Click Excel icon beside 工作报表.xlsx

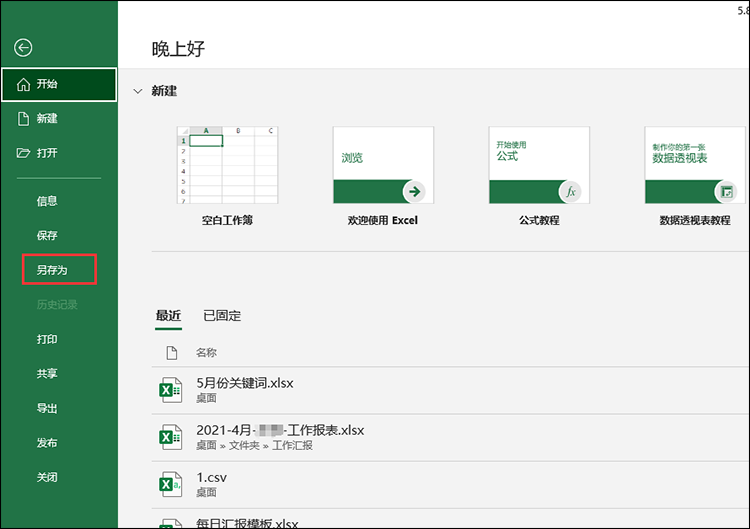[x=170, y=437]
